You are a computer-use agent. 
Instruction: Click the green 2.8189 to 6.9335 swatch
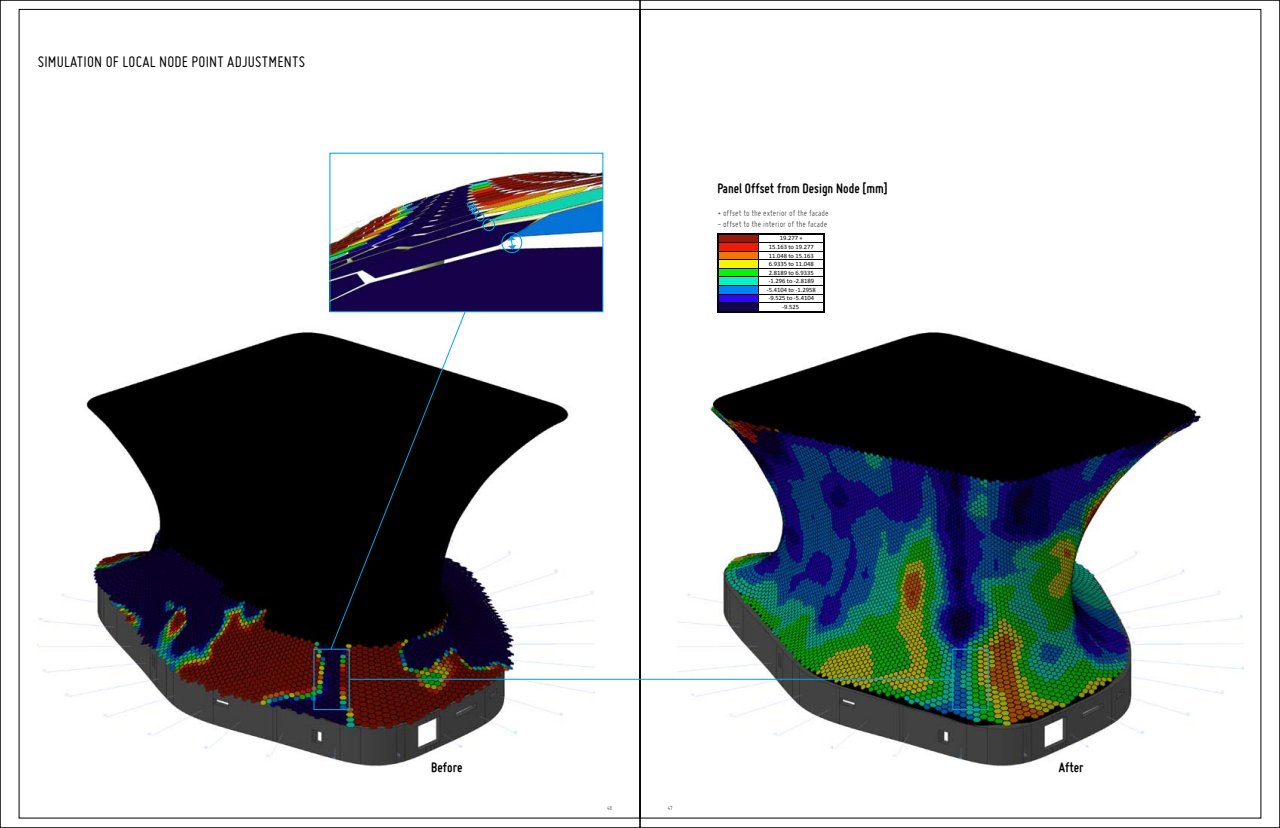pyautogui.click(x=738, y=273)
